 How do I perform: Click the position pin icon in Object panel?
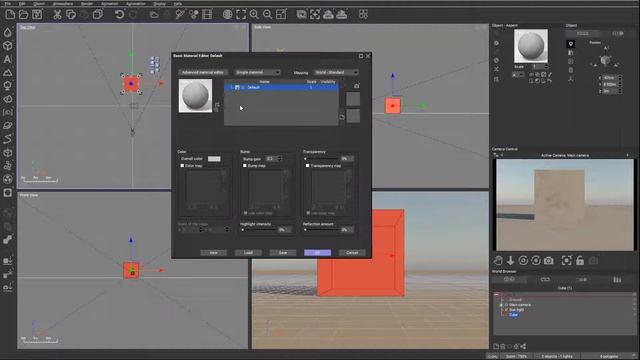(571, 44)
